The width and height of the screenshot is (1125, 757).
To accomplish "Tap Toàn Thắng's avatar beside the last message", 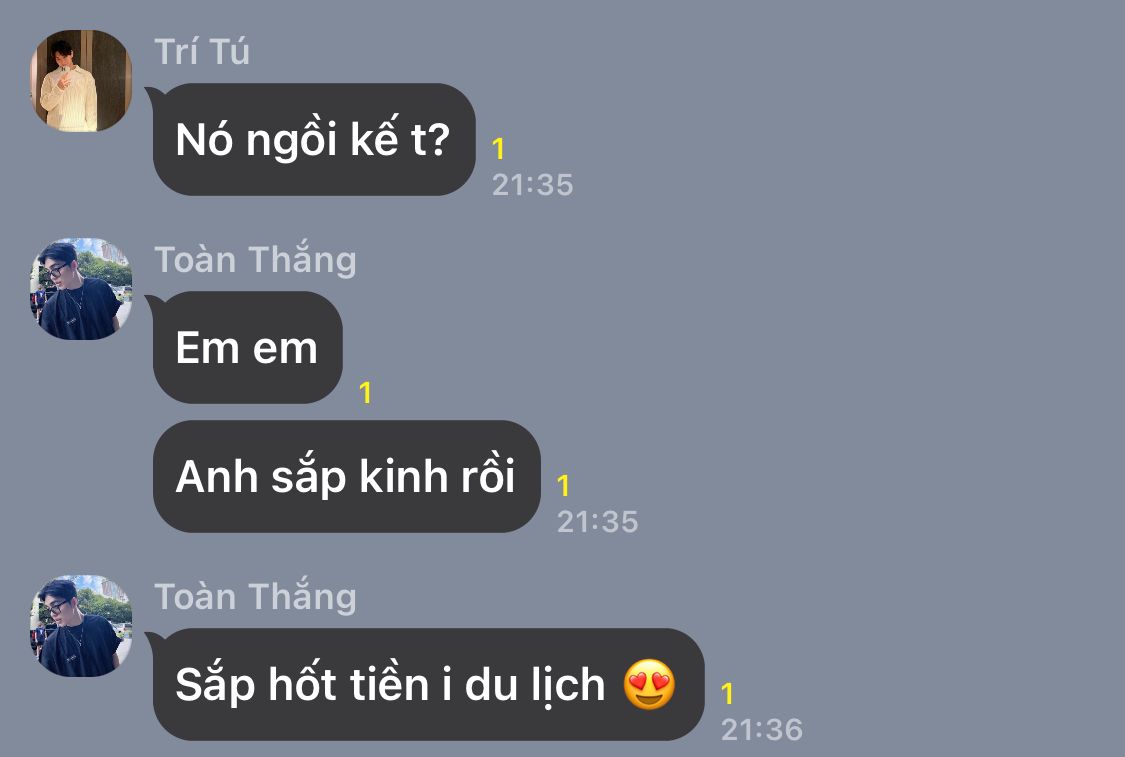I will pyautogui.click(x=81, y=626).
